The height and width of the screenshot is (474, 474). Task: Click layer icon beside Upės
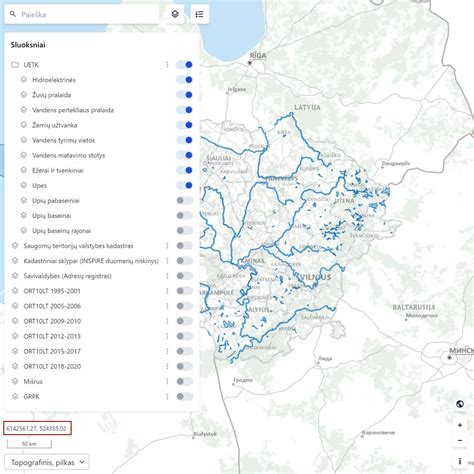pos(24,185)
